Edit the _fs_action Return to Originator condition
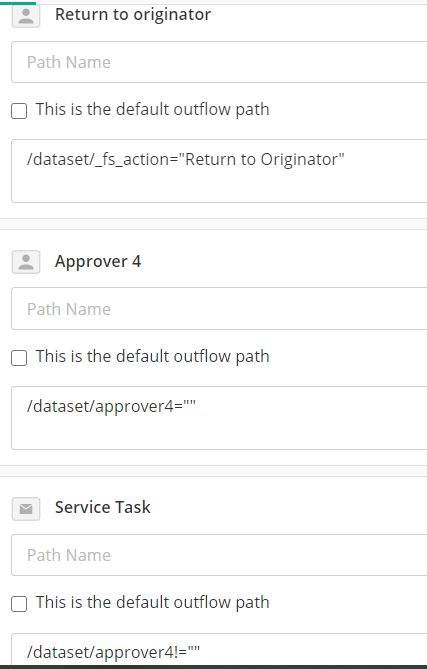 219,171
